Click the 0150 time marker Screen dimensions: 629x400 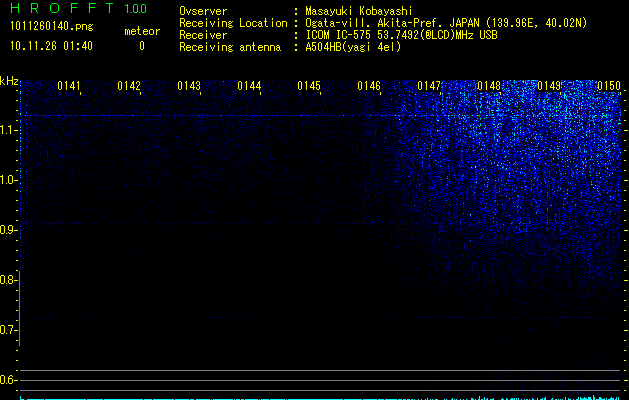609,86
